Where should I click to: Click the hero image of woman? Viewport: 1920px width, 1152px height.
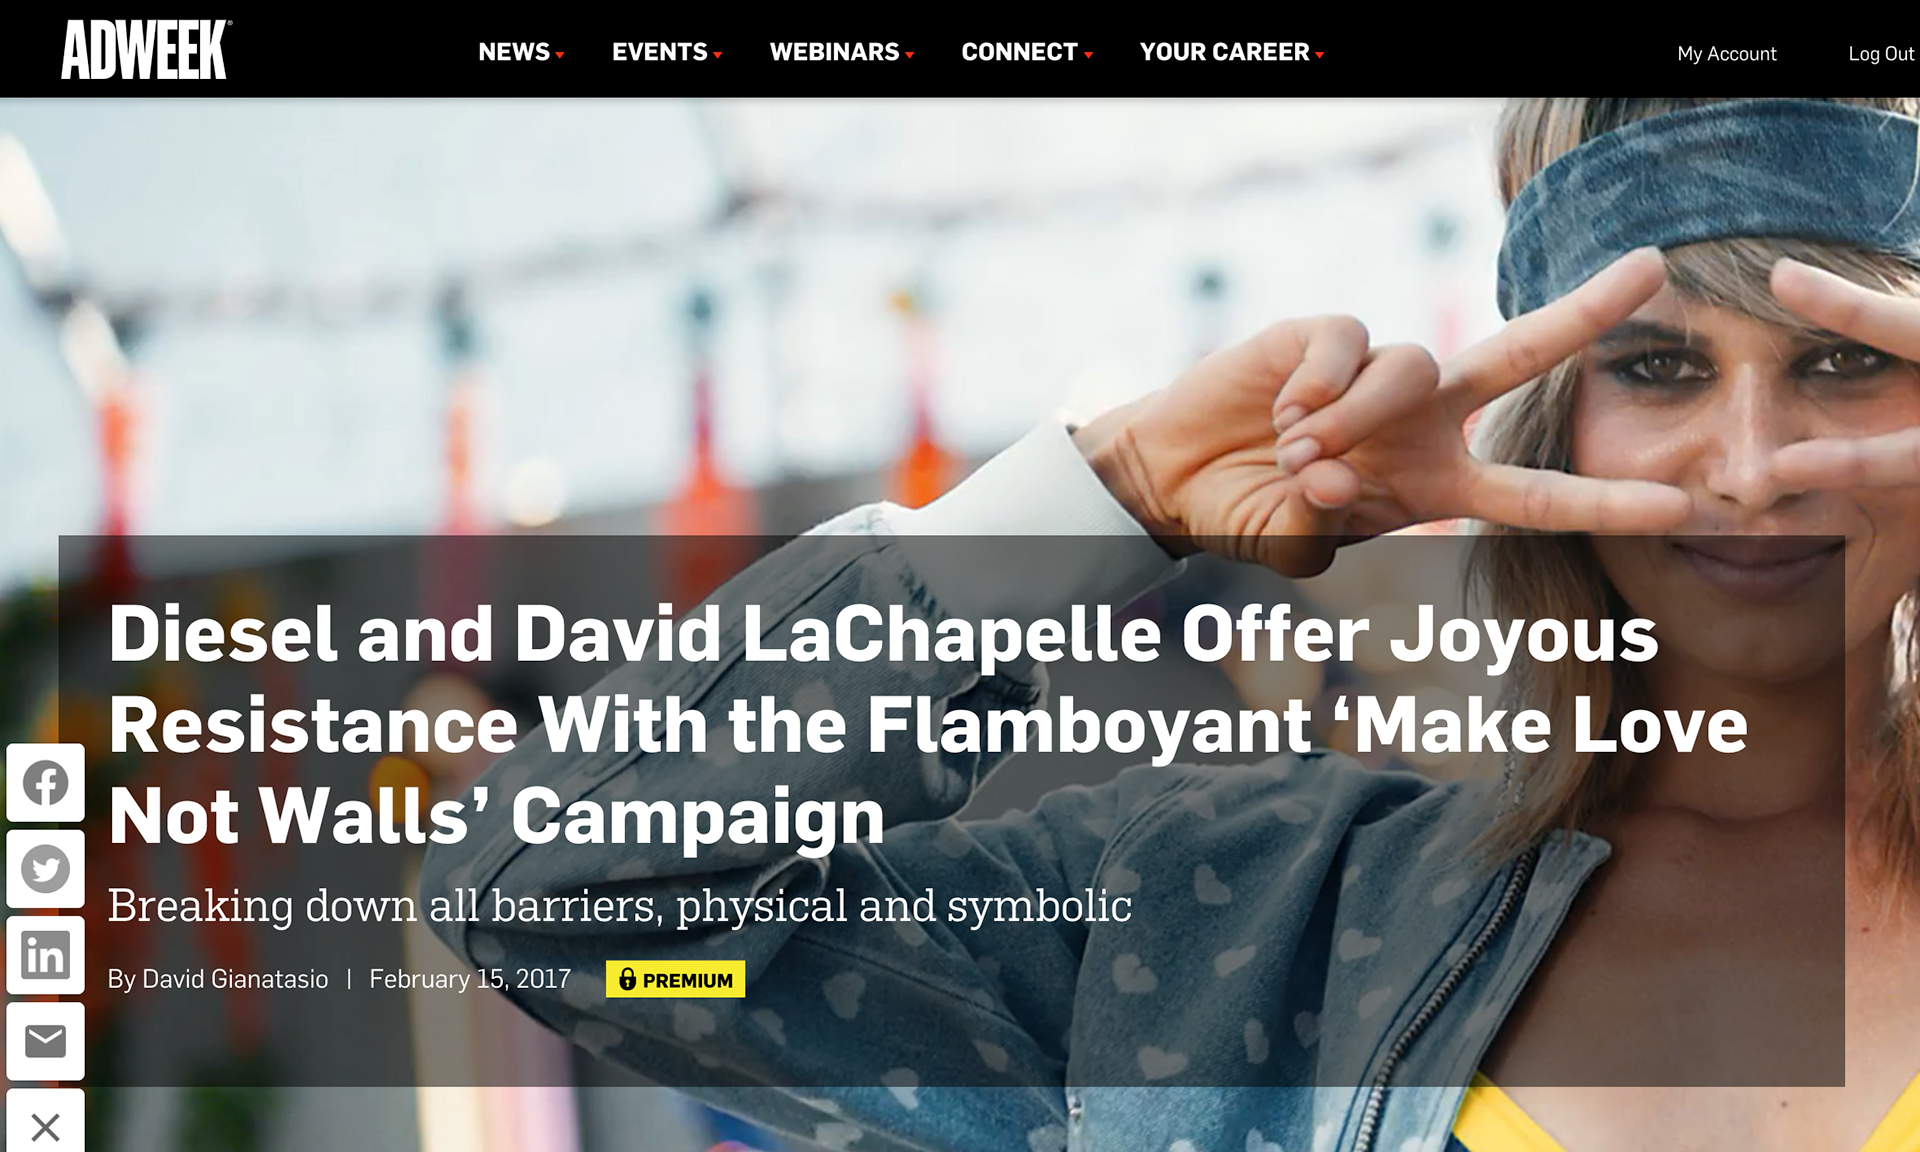point(960,320)
